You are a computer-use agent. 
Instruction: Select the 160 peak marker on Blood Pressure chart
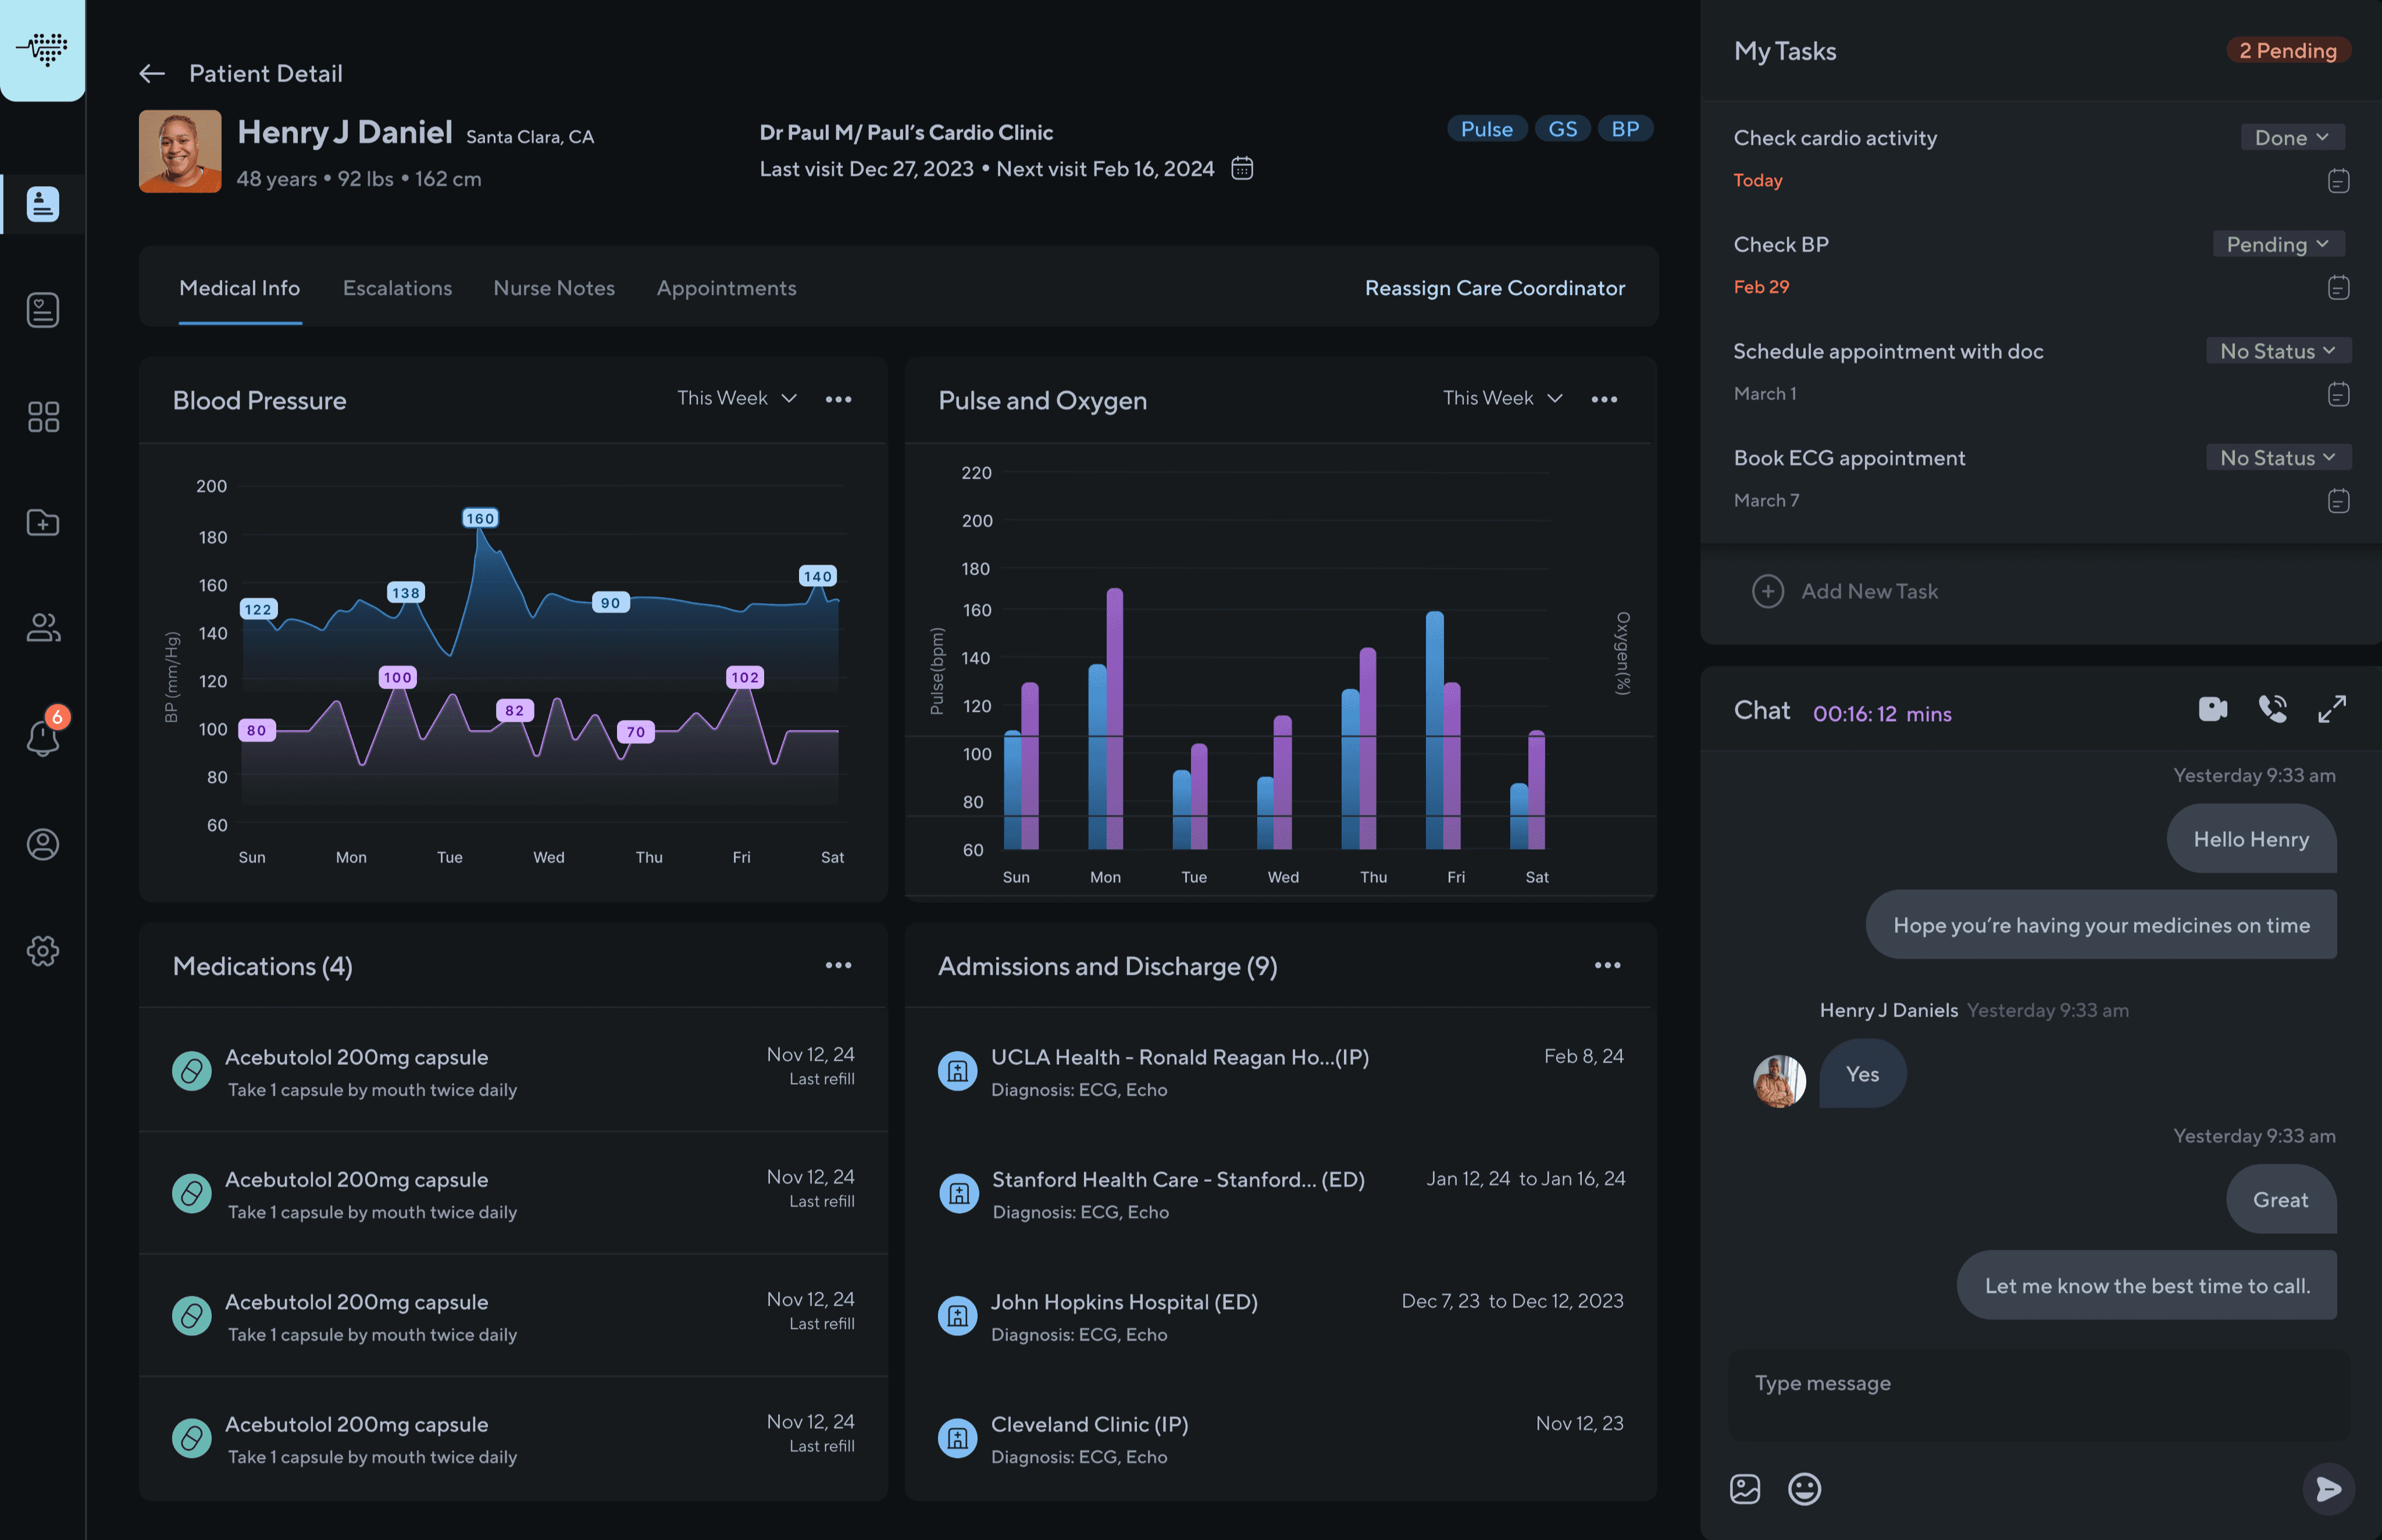pyautogui.click(x=480, y=518)
